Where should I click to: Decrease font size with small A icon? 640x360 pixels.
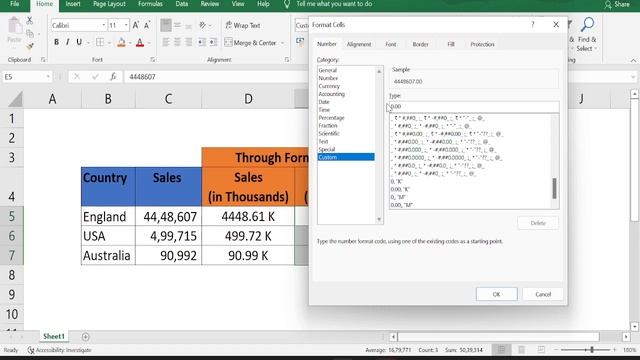(147, 25)
